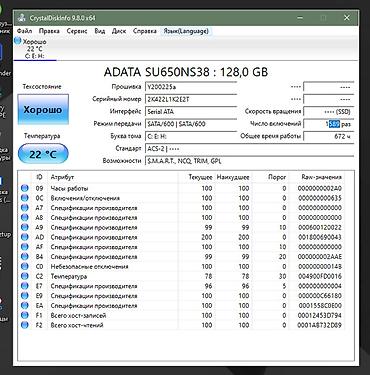This screenshot has width=370, height=375.
Task: Select the Небезопасные отключения attribute row
Action: point(182,266)
